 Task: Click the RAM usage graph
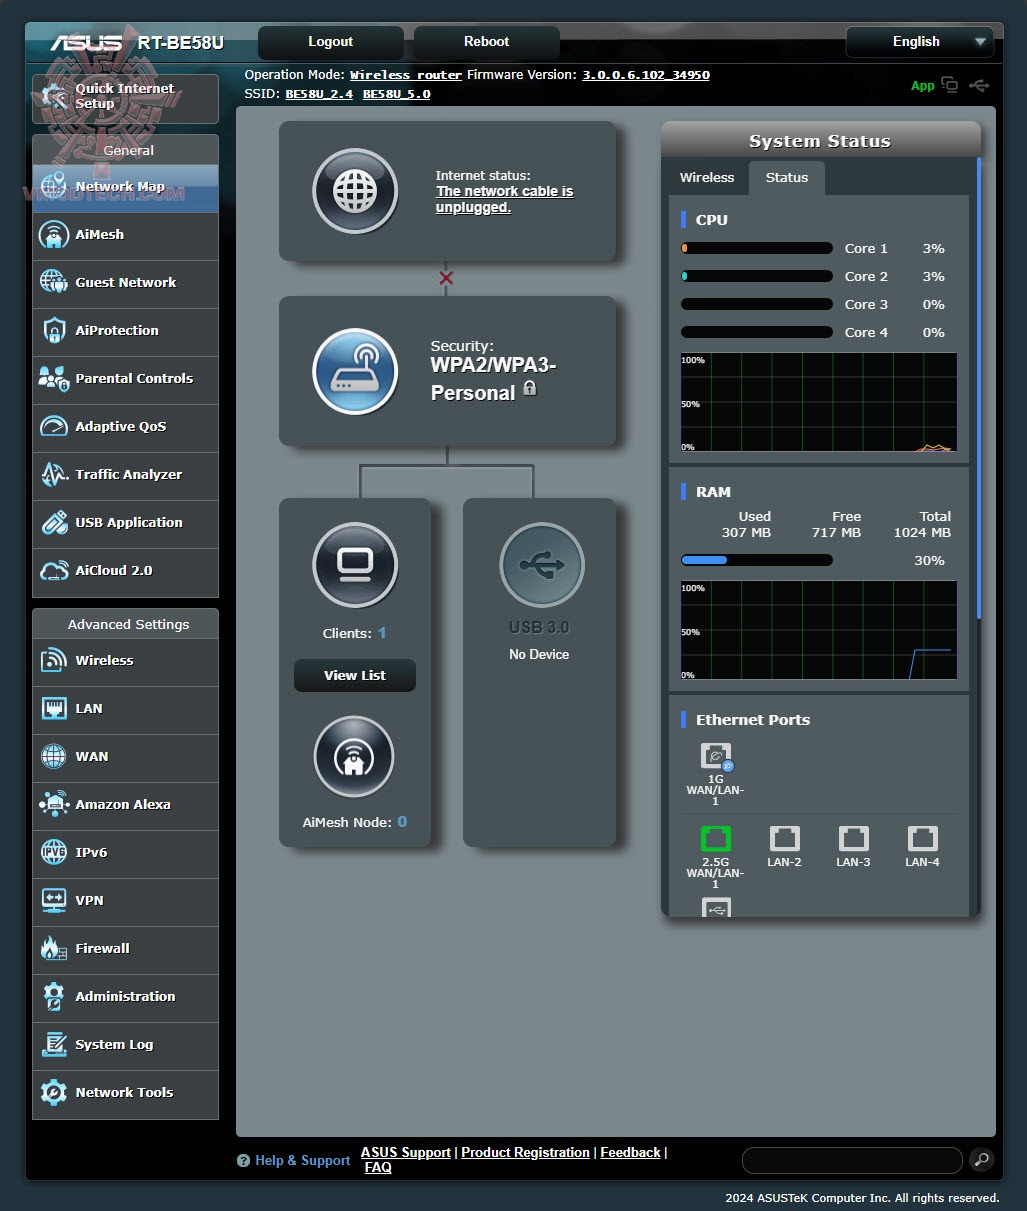coord(819,630)
